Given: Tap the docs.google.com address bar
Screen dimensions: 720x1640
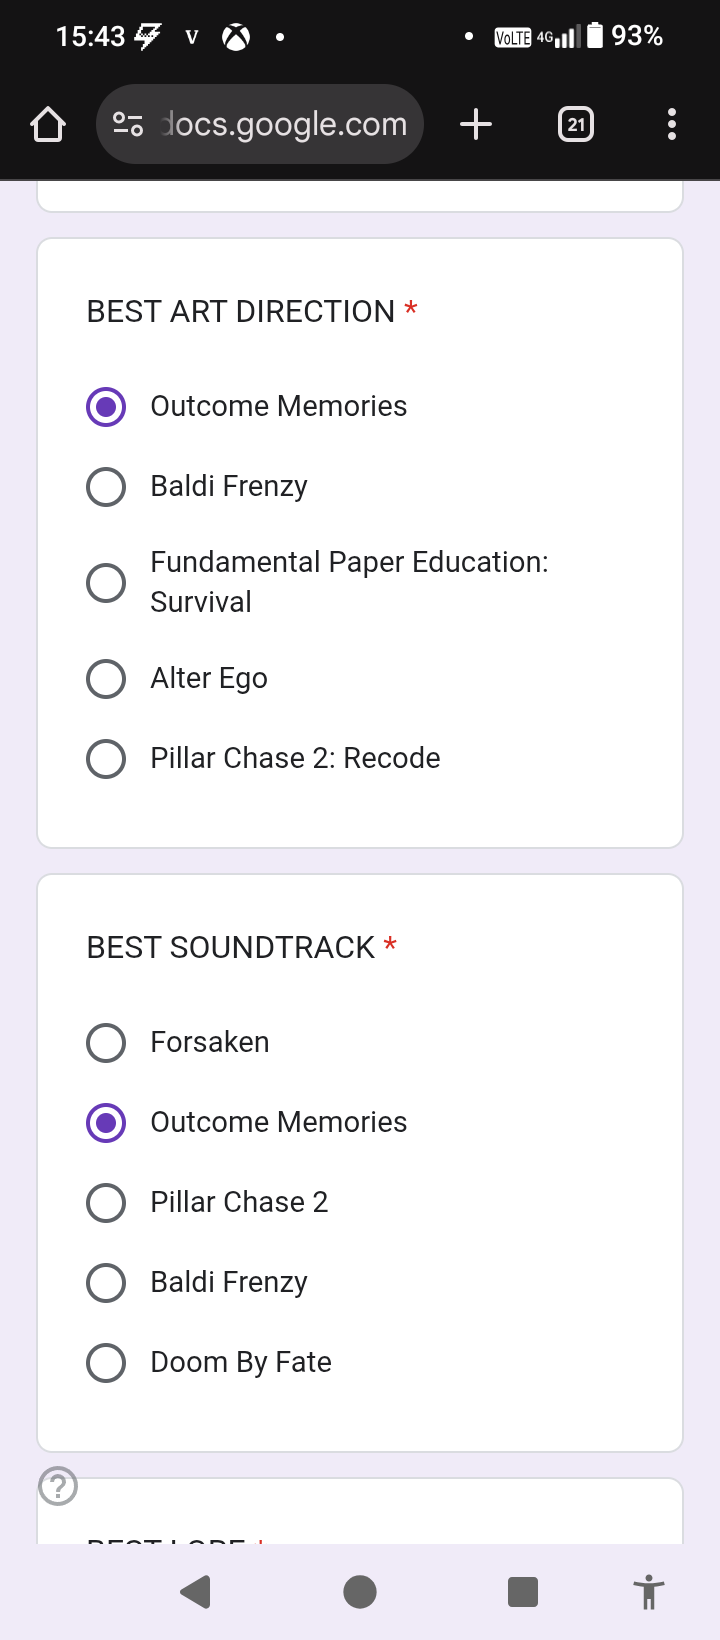Looking at the screenshot, I should (x=285, y=124).
